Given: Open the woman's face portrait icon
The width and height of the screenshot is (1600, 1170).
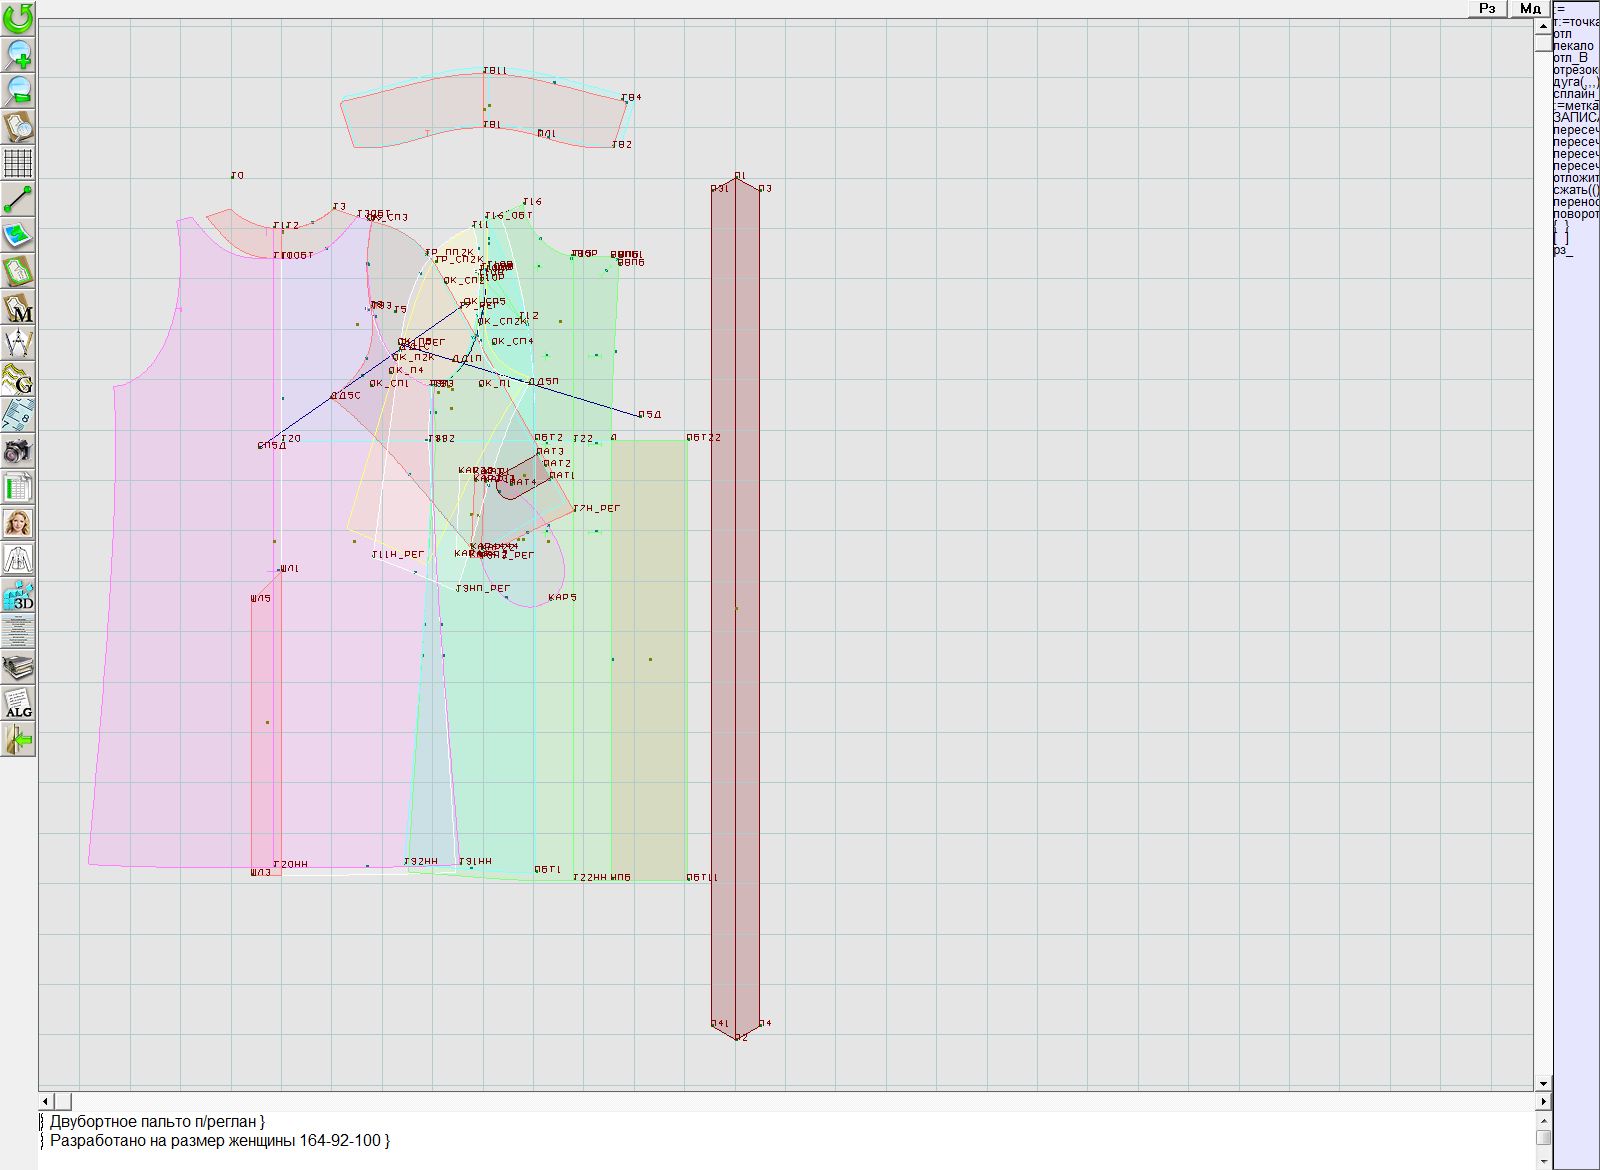Looking at the screenshot, I should point(18,523).
